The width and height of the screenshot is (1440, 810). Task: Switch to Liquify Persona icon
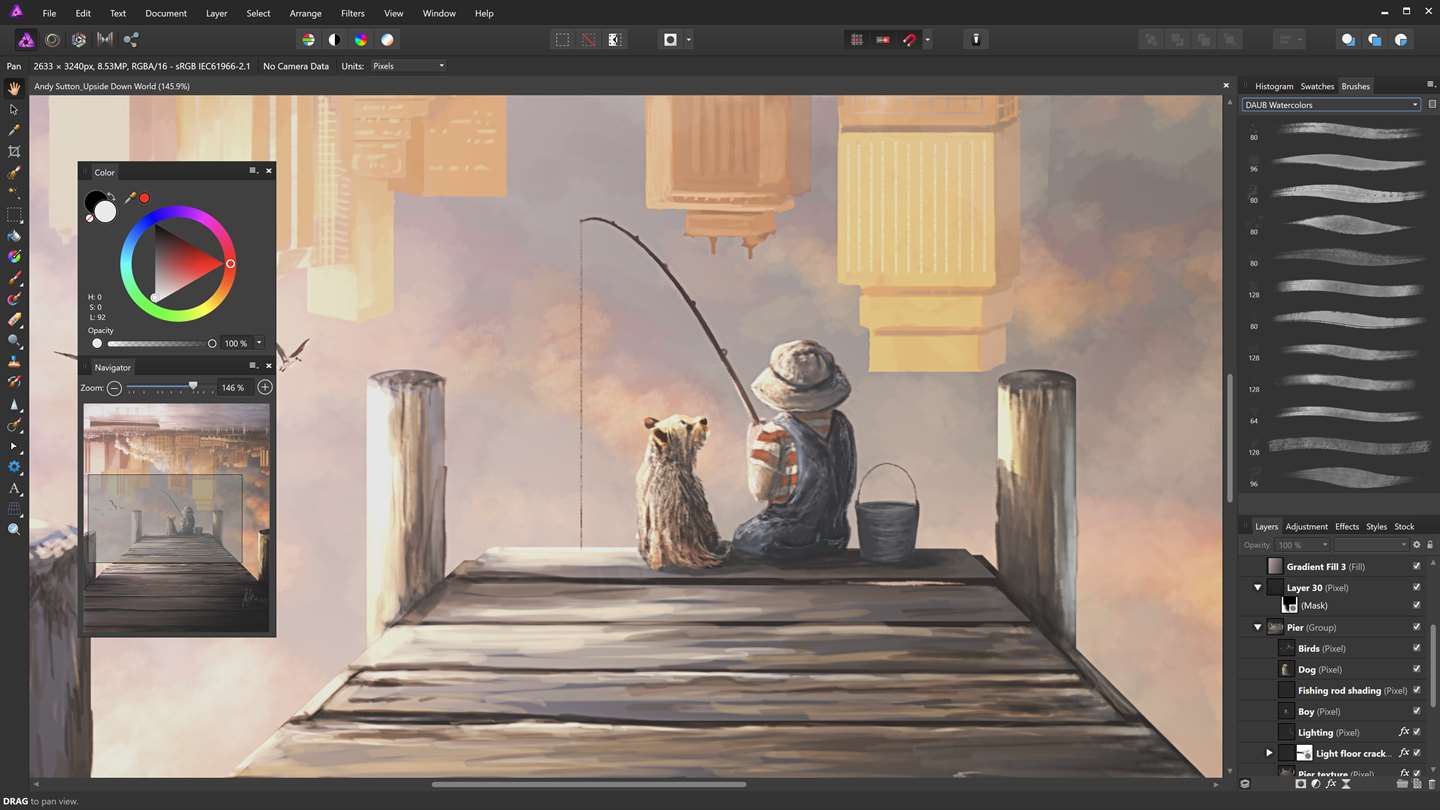52,40
